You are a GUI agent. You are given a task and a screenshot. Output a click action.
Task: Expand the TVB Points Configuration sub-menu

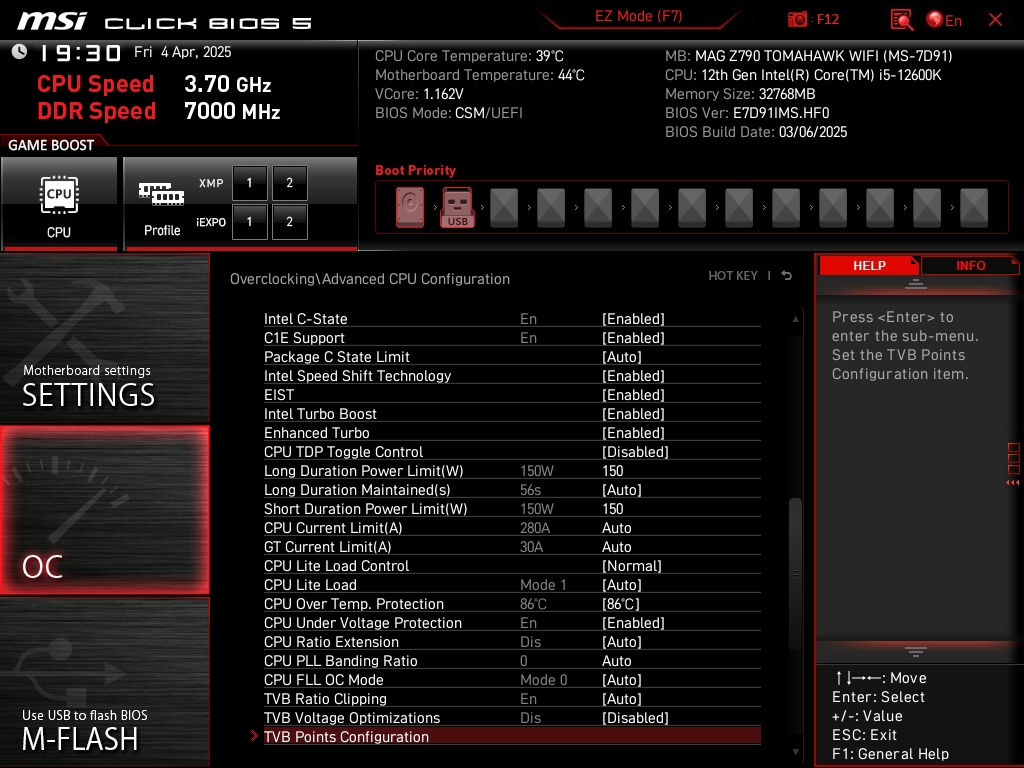[346, 737]
